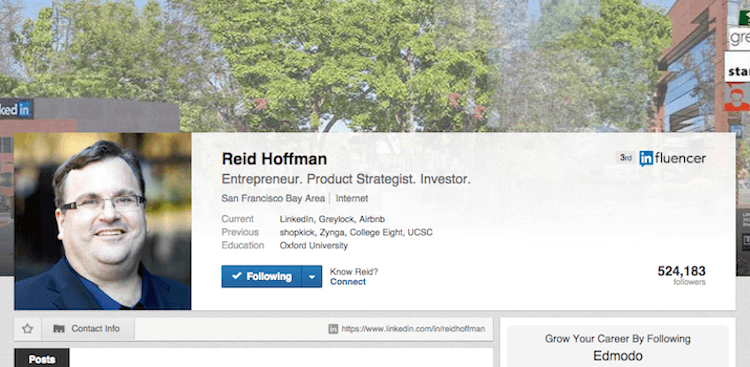Click the orange person icon on banner
Viewport: 750px width, 367px height.
click(x=737, y=98)
